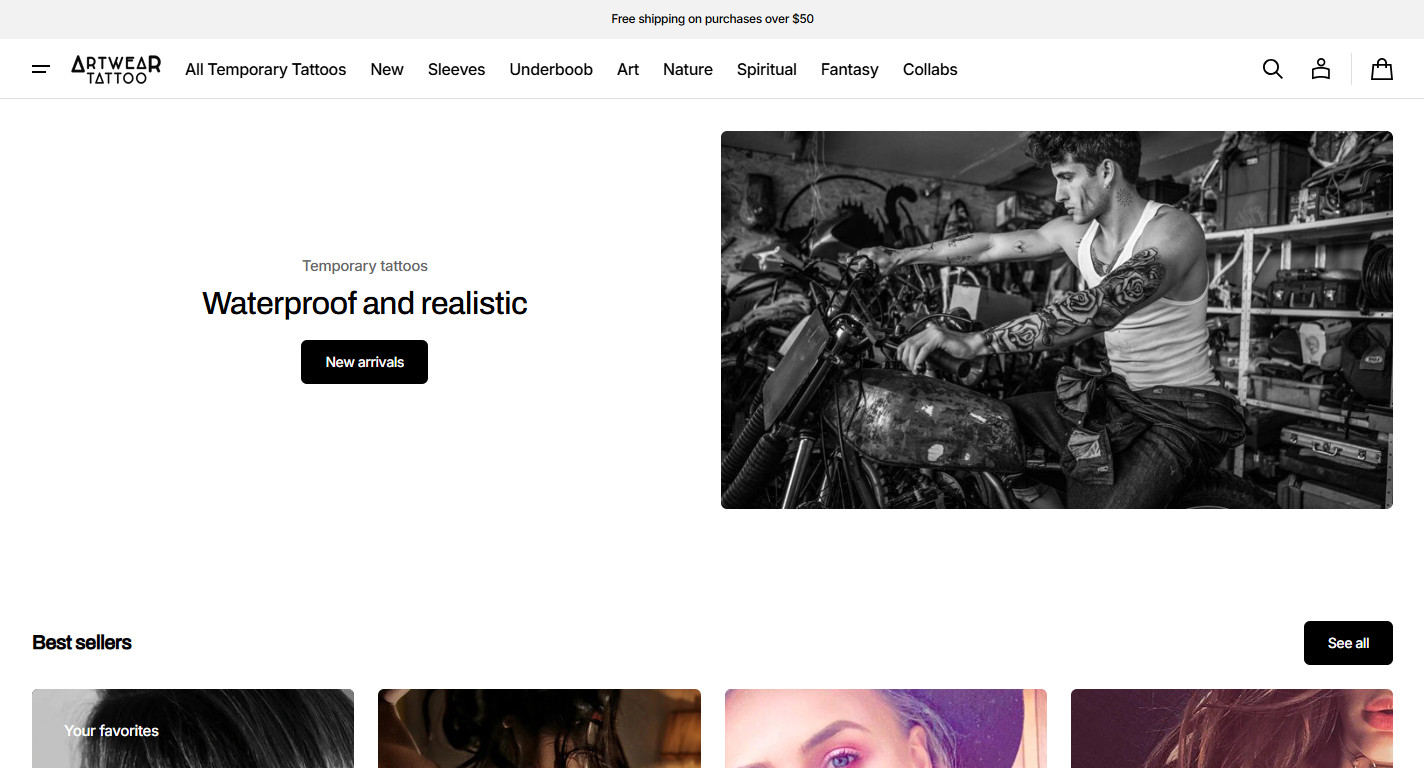Navigate to Underboob category
The height and width of the screenshot is (768, 1424).
551,69
